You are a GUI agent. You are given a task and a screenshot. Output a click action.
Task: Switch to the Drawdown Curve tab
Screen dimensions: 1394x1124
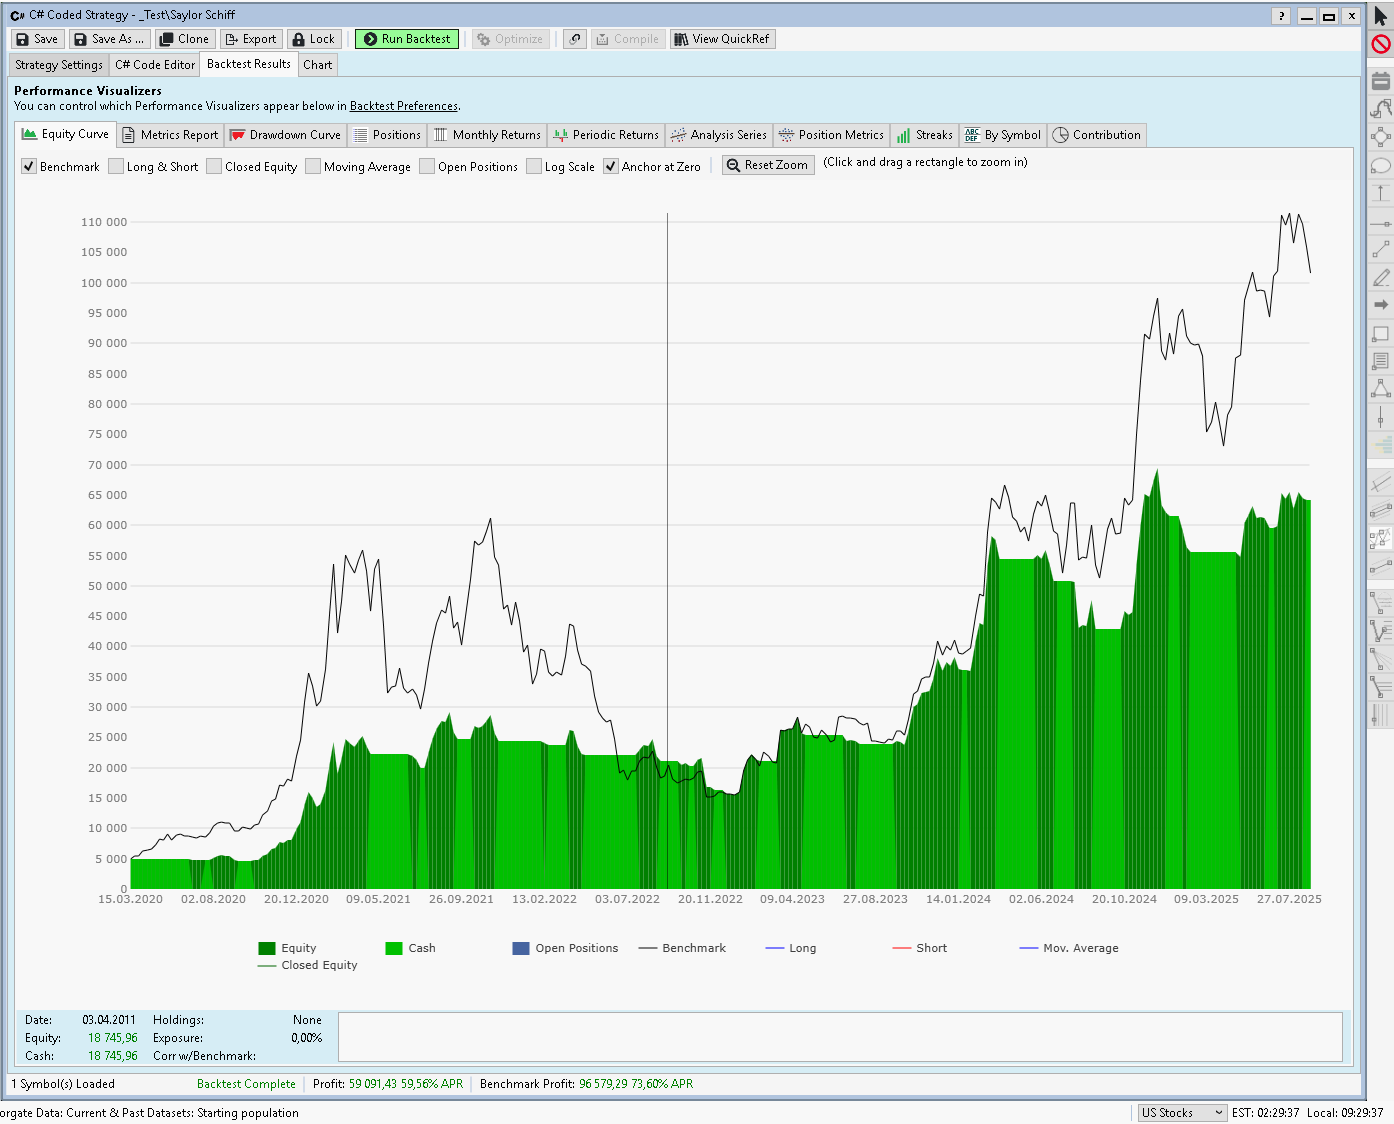[x=285, y=135]
